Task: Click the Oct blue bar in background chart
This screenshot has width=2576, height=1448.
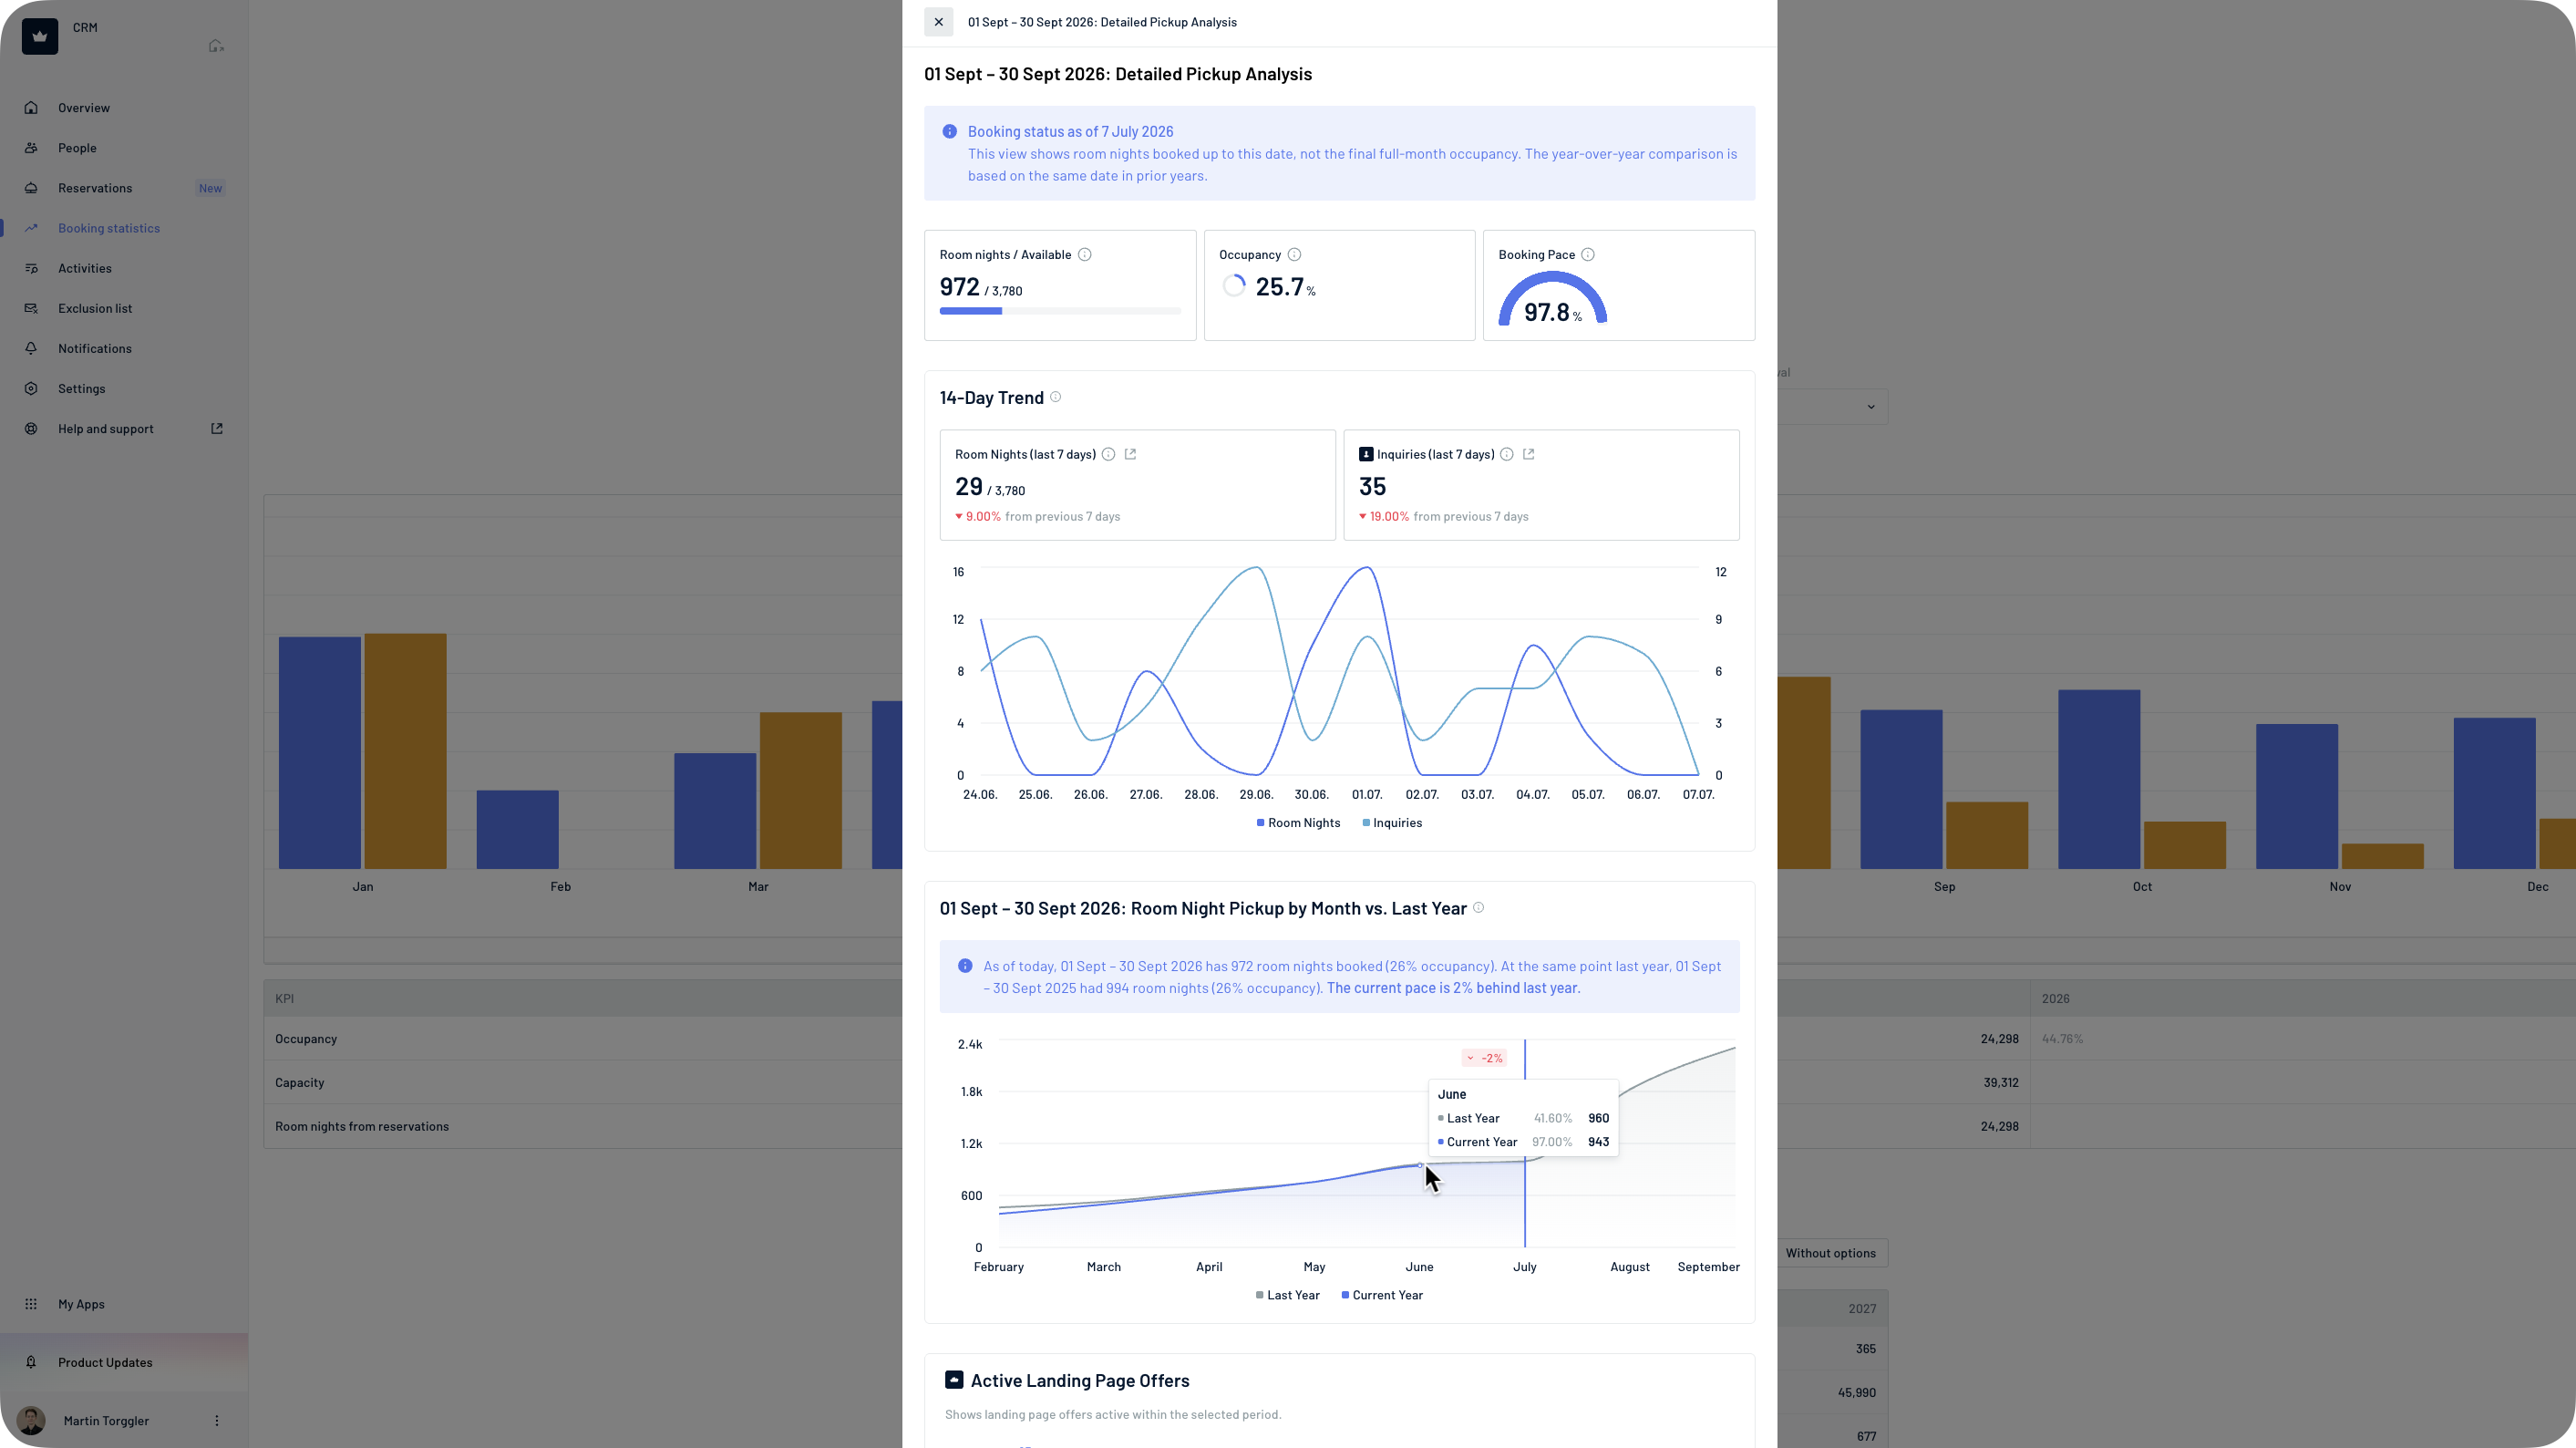Action: (x=2099, y=779)
